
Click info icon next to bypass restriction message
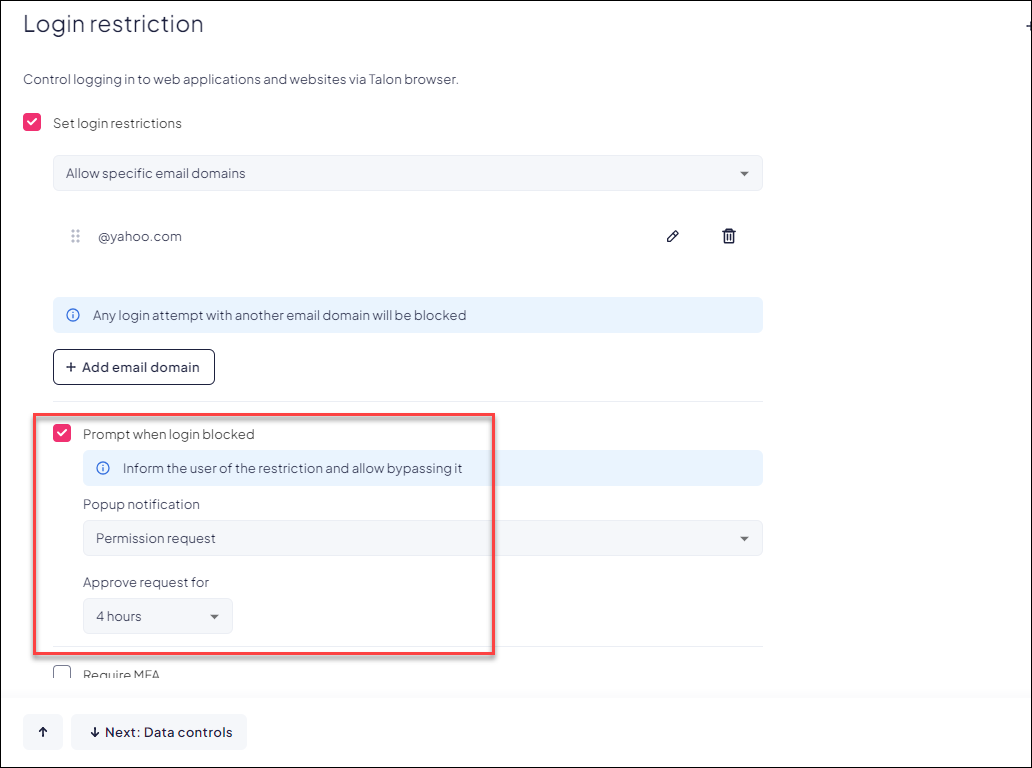[103, 468]
